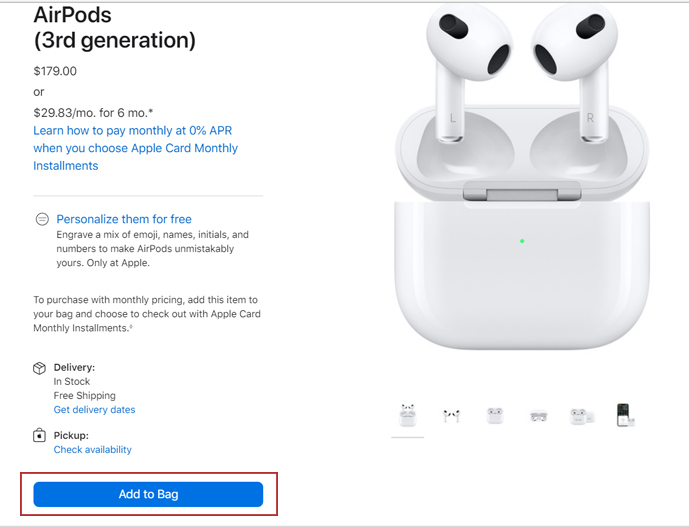Viewport: 689px width, 527px height.
Task: Select the fifth gallery thumbnail
Action: (581, 415)
